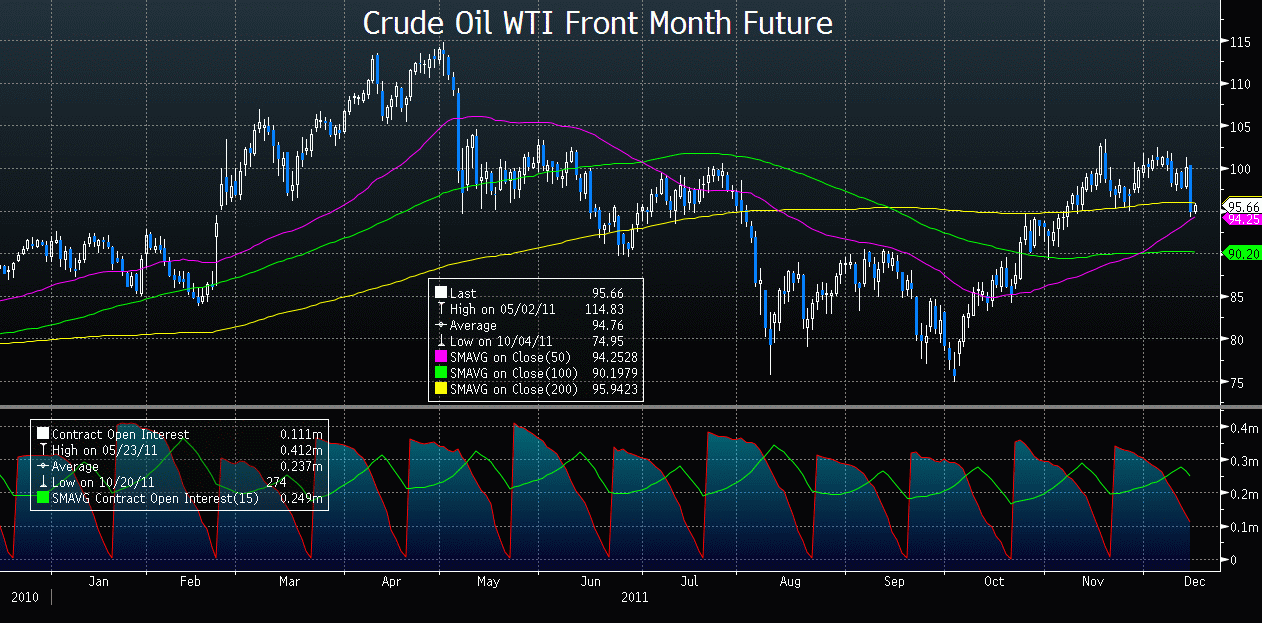
Task: Click the magenta 94.25 price tag on axis
Action: 1241,219
